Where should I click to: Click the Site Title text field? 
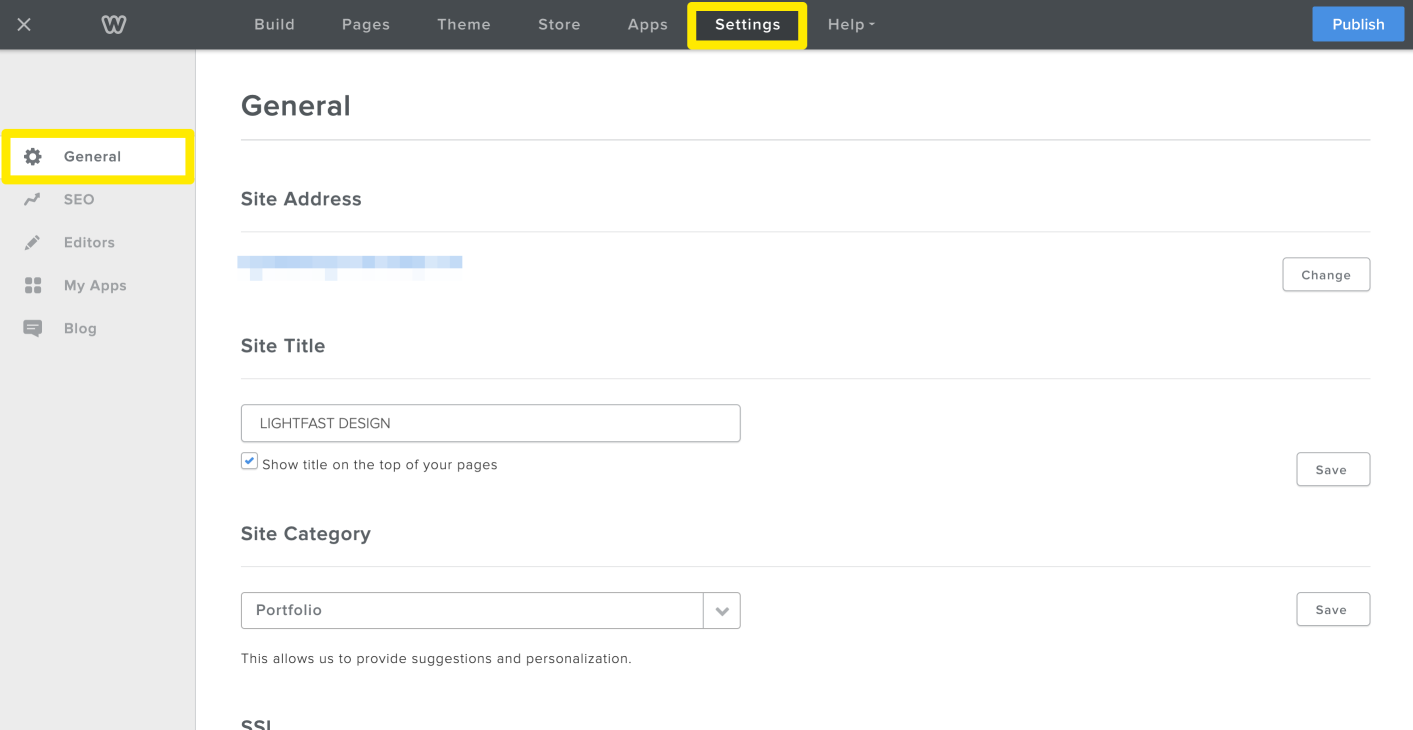pyautogui.click(x=490, y=423)
